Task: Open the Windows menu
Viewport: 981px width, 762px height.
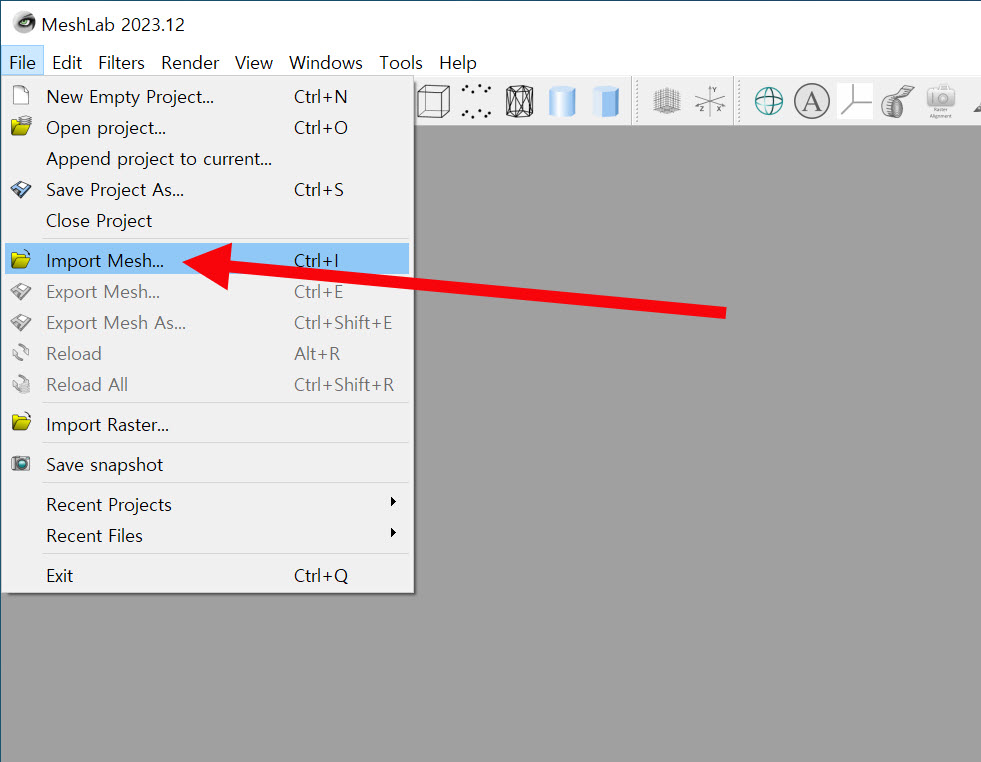Action: coord(326,63)
